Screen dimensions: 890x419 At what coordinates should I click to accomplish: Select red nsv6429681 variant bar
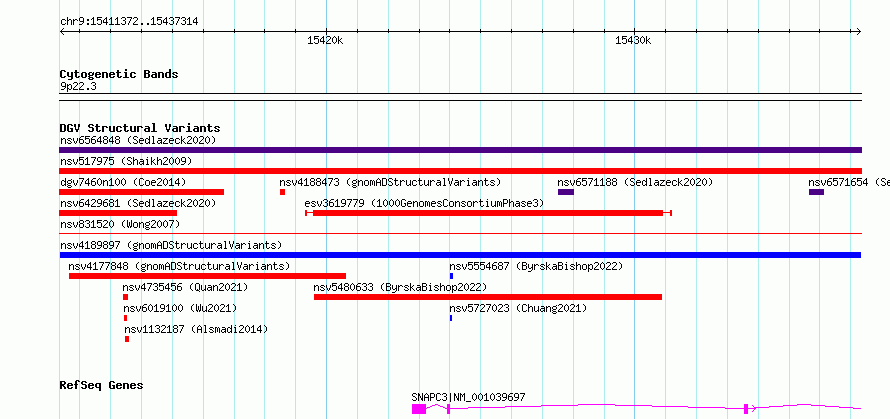point(118,213)
